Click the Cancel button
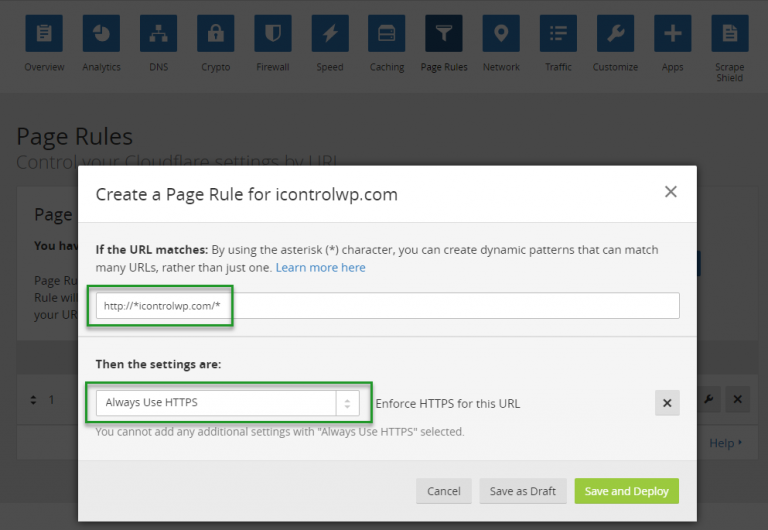768x530 pixels. [x=444, y=491]
